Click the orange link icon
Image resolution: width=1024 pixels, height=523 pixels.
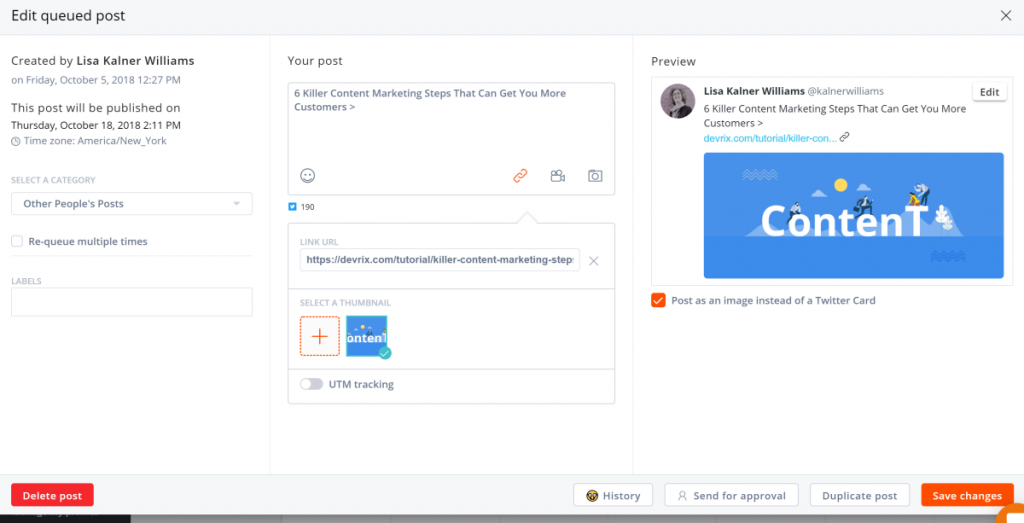520,176
